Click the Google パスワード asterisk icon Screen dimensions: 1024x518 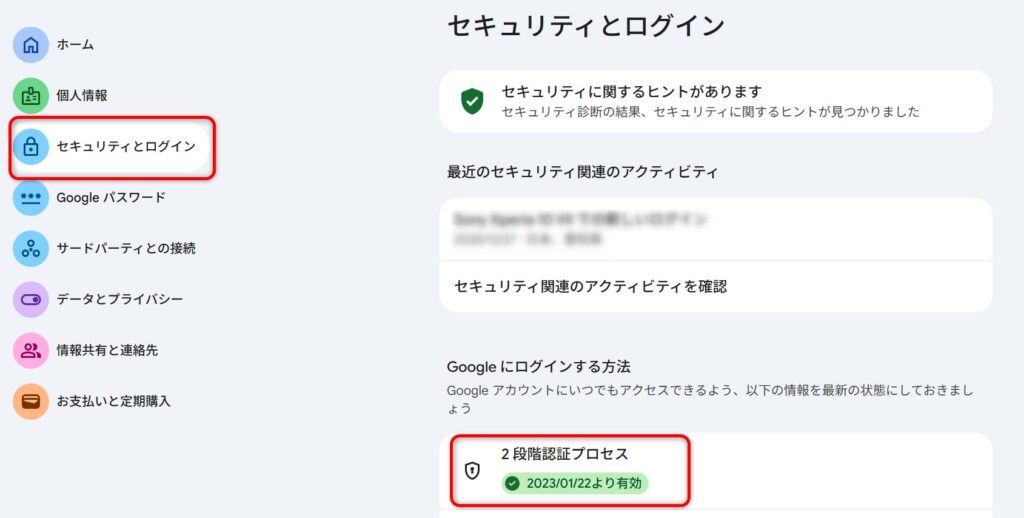pyautogui.click(x=31, y=197)
